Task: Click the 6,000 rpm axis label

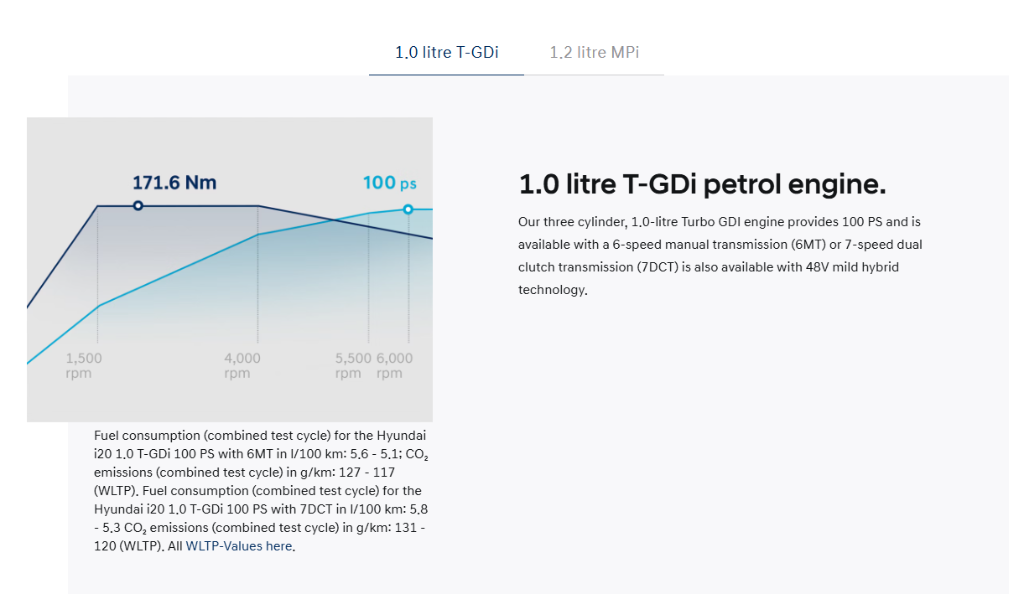Action: [394, 366]
